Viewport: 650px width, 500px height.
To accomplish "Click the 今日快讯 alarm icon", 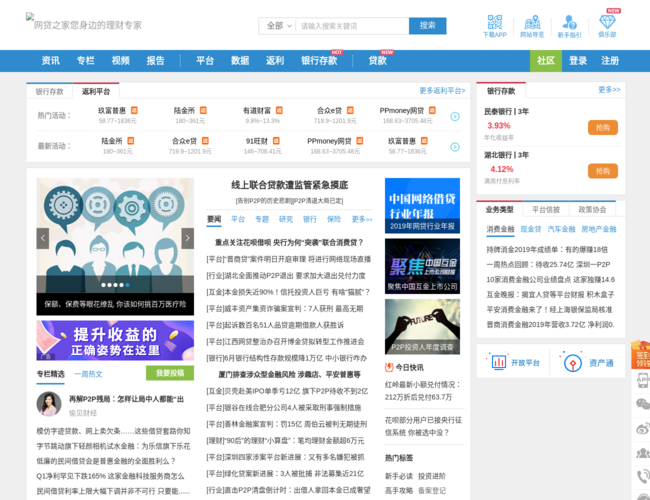I will point(389,367).
